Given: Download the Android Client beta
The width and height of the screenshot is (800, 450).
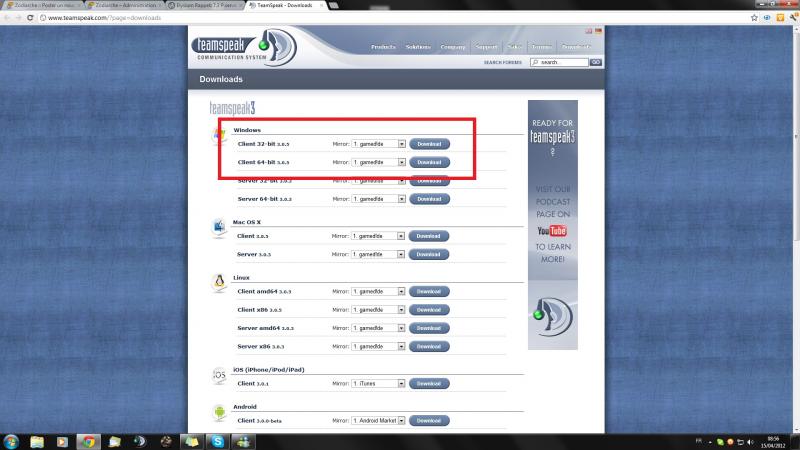Looking at the screenshot, I should 429,421.
